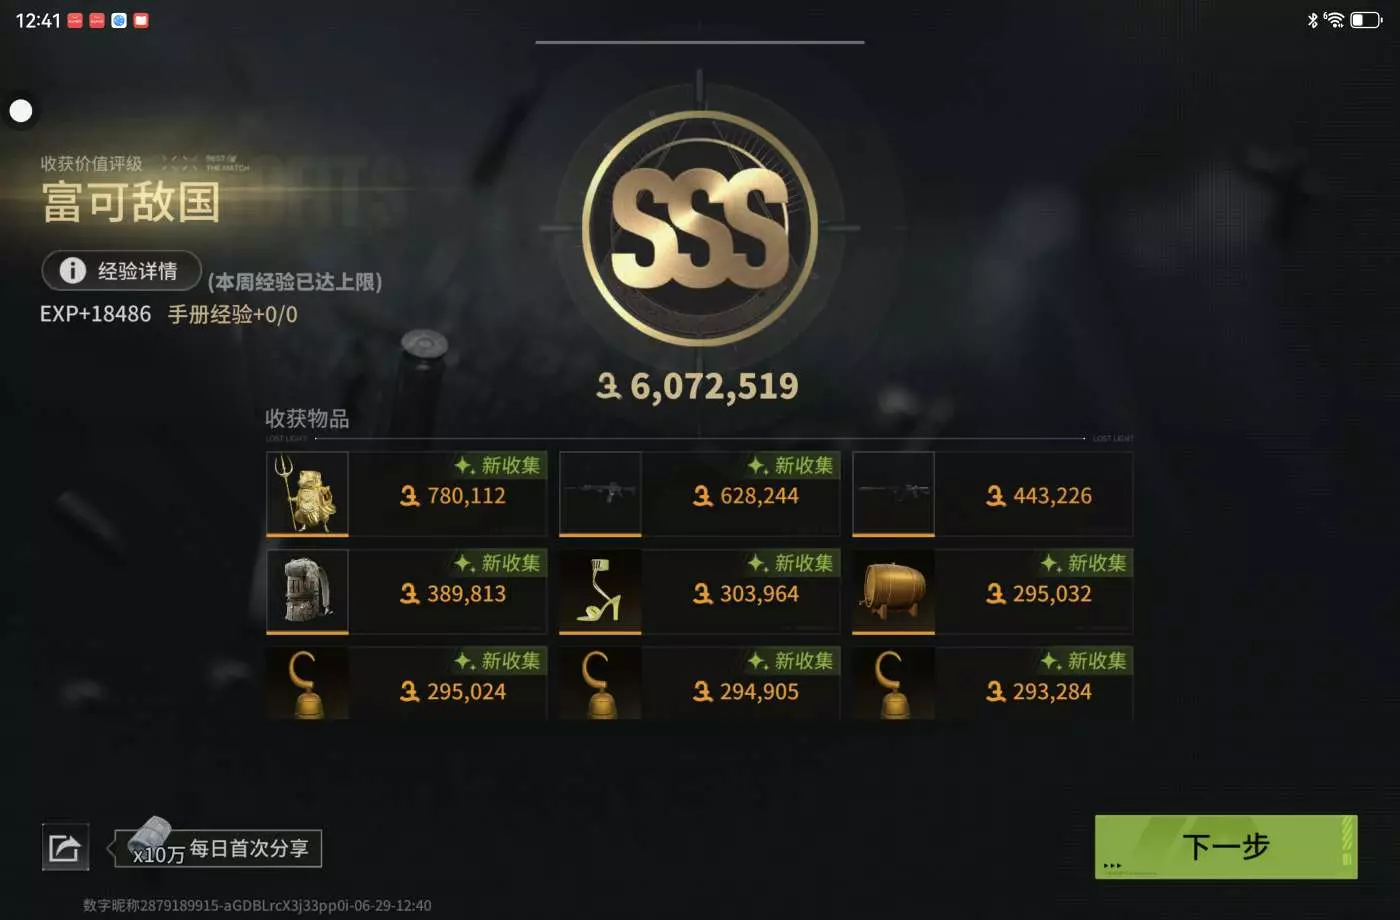Click the share icon at bottom left
This screenshot has height=920, width=1400.
pos(65,848)
